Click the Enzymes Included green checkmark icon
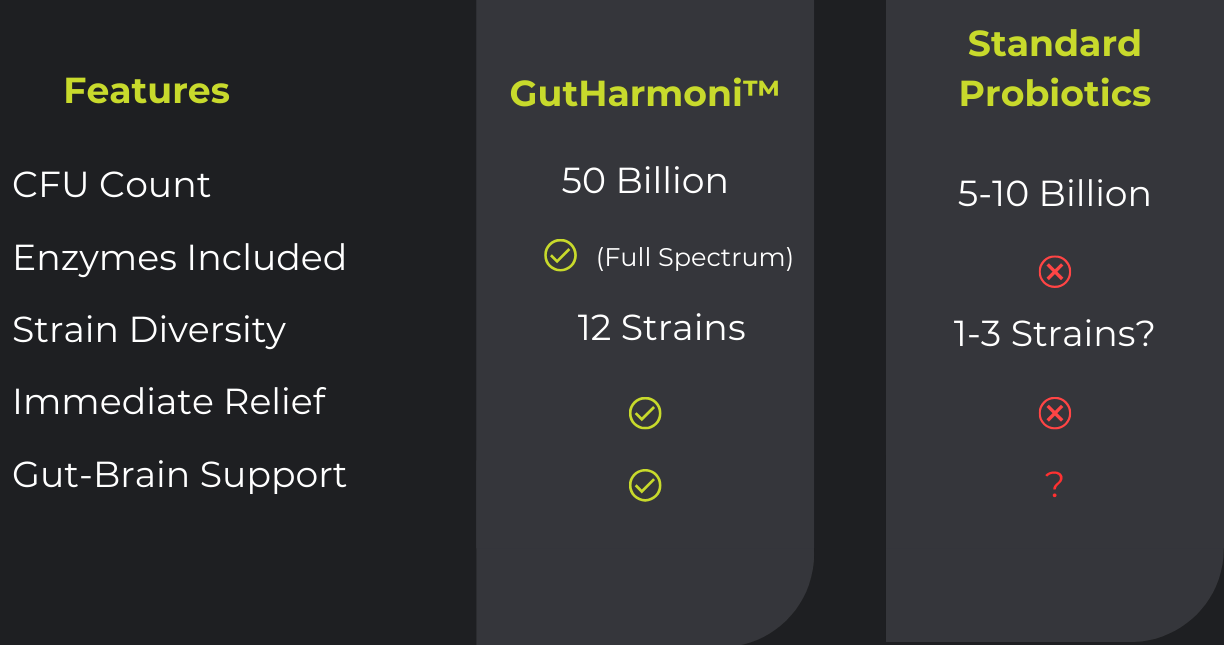This screenshot has height=645, width=1224. 560,256
